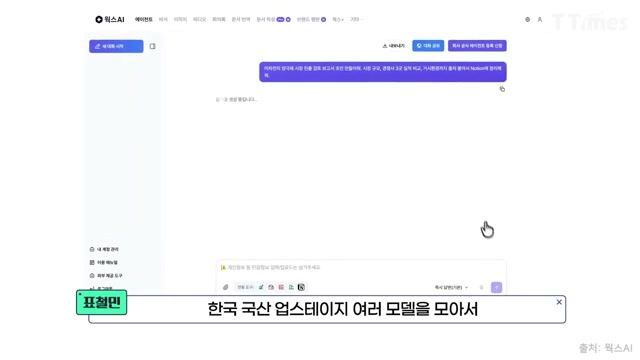Viewport: 640px width, 360px height.
Task: Select the Notion connected tool icon
Action: click(301, 287)
